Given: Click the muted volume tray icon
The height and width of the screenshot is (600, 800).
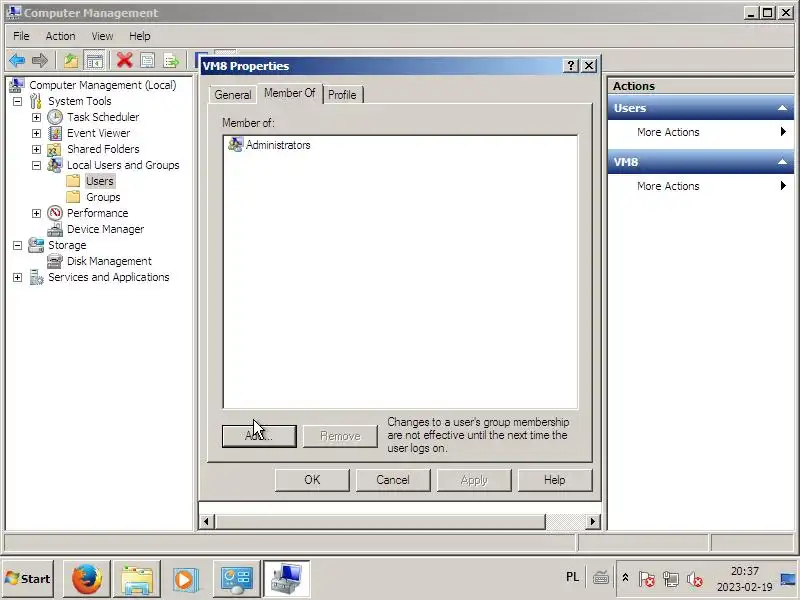Looking at the screenshot, I should tap(694, 579).
